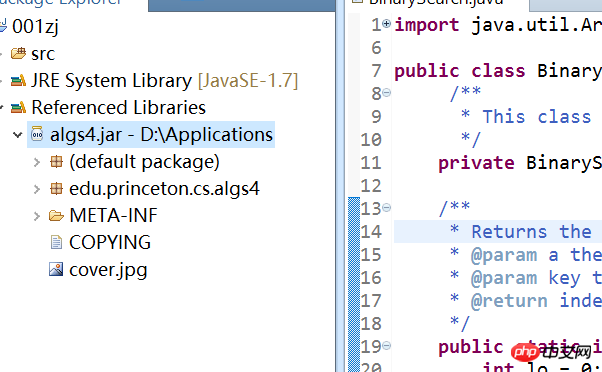This screenshot has width=602, height=372.
Task: Click '@param key' comment text on line 16
Action: coord(526,279)
